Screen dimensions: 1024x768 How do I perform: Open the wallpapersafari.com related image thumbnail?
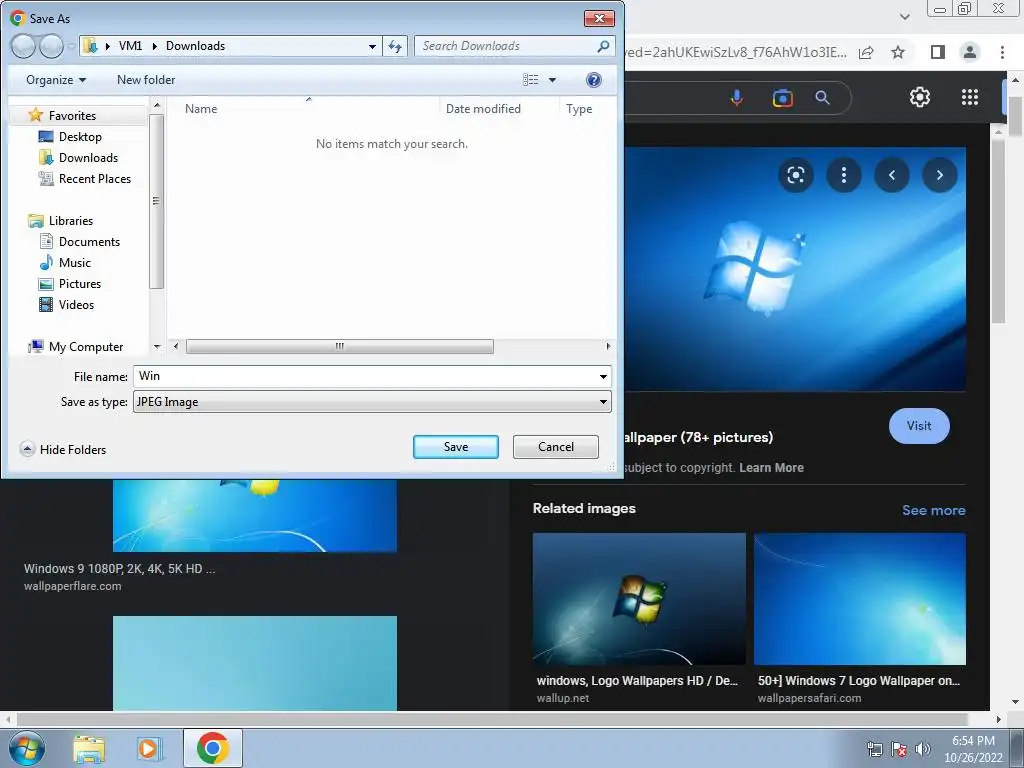(859, 599)
